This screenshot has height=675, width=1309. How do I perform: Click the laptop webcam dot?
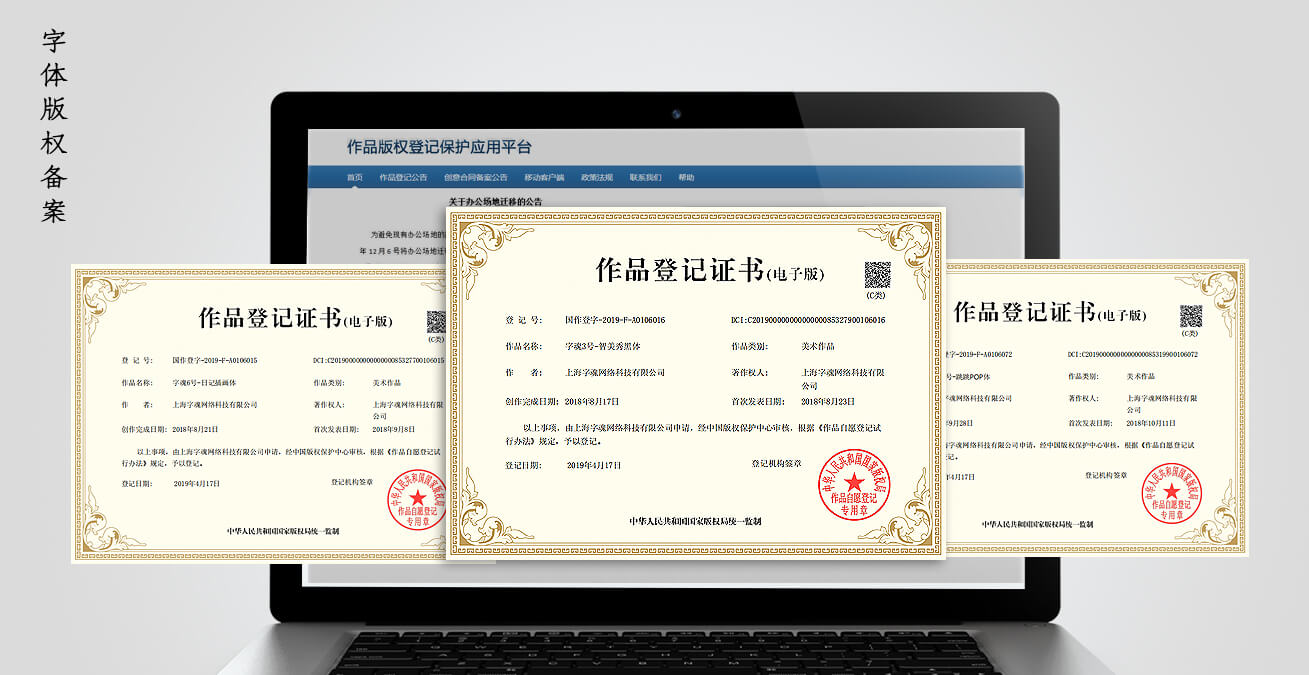pyautogui.click(x=676, y=113)
